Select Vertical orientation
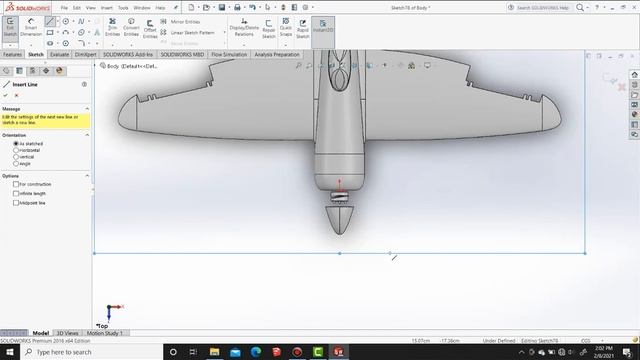The width and height of the screenshot is (640, 360). (x=16, y=157)
